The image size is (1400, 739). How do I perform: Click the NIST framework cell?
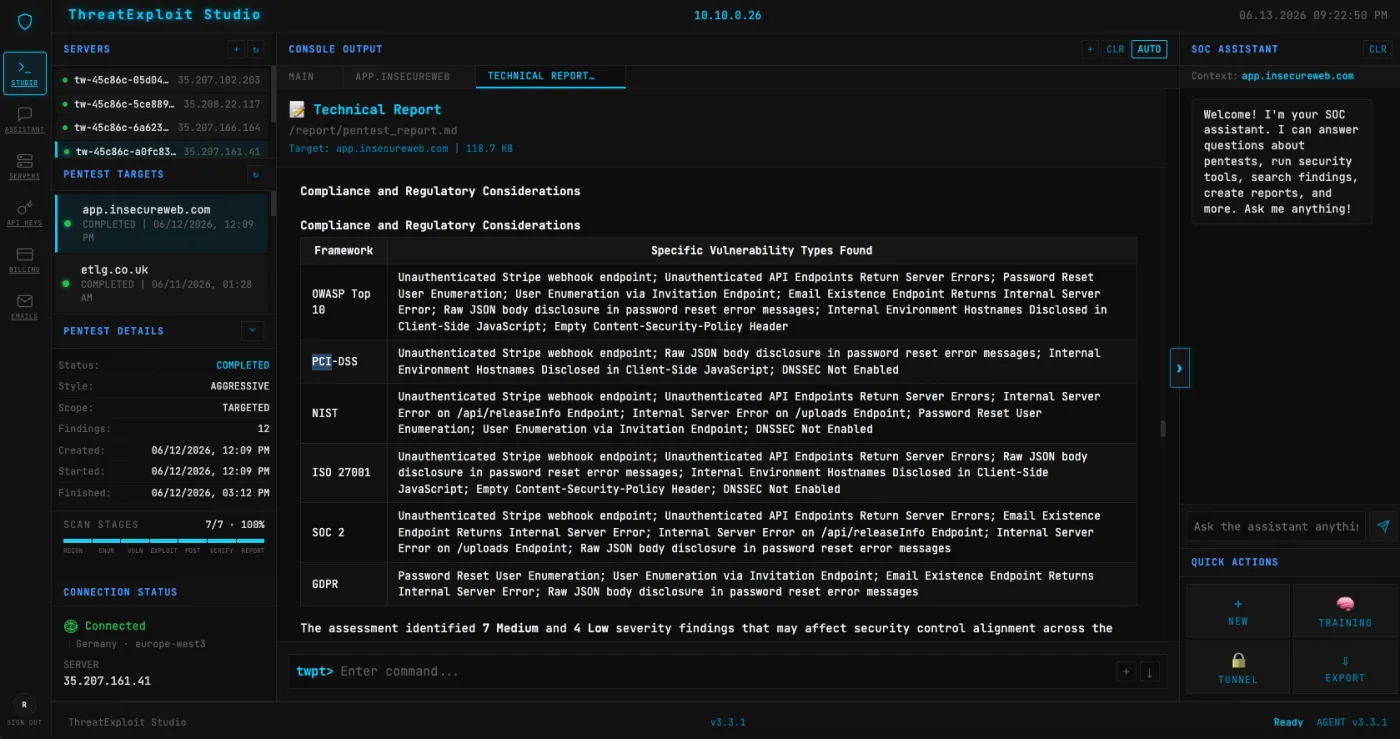click(x=344, y=413)
